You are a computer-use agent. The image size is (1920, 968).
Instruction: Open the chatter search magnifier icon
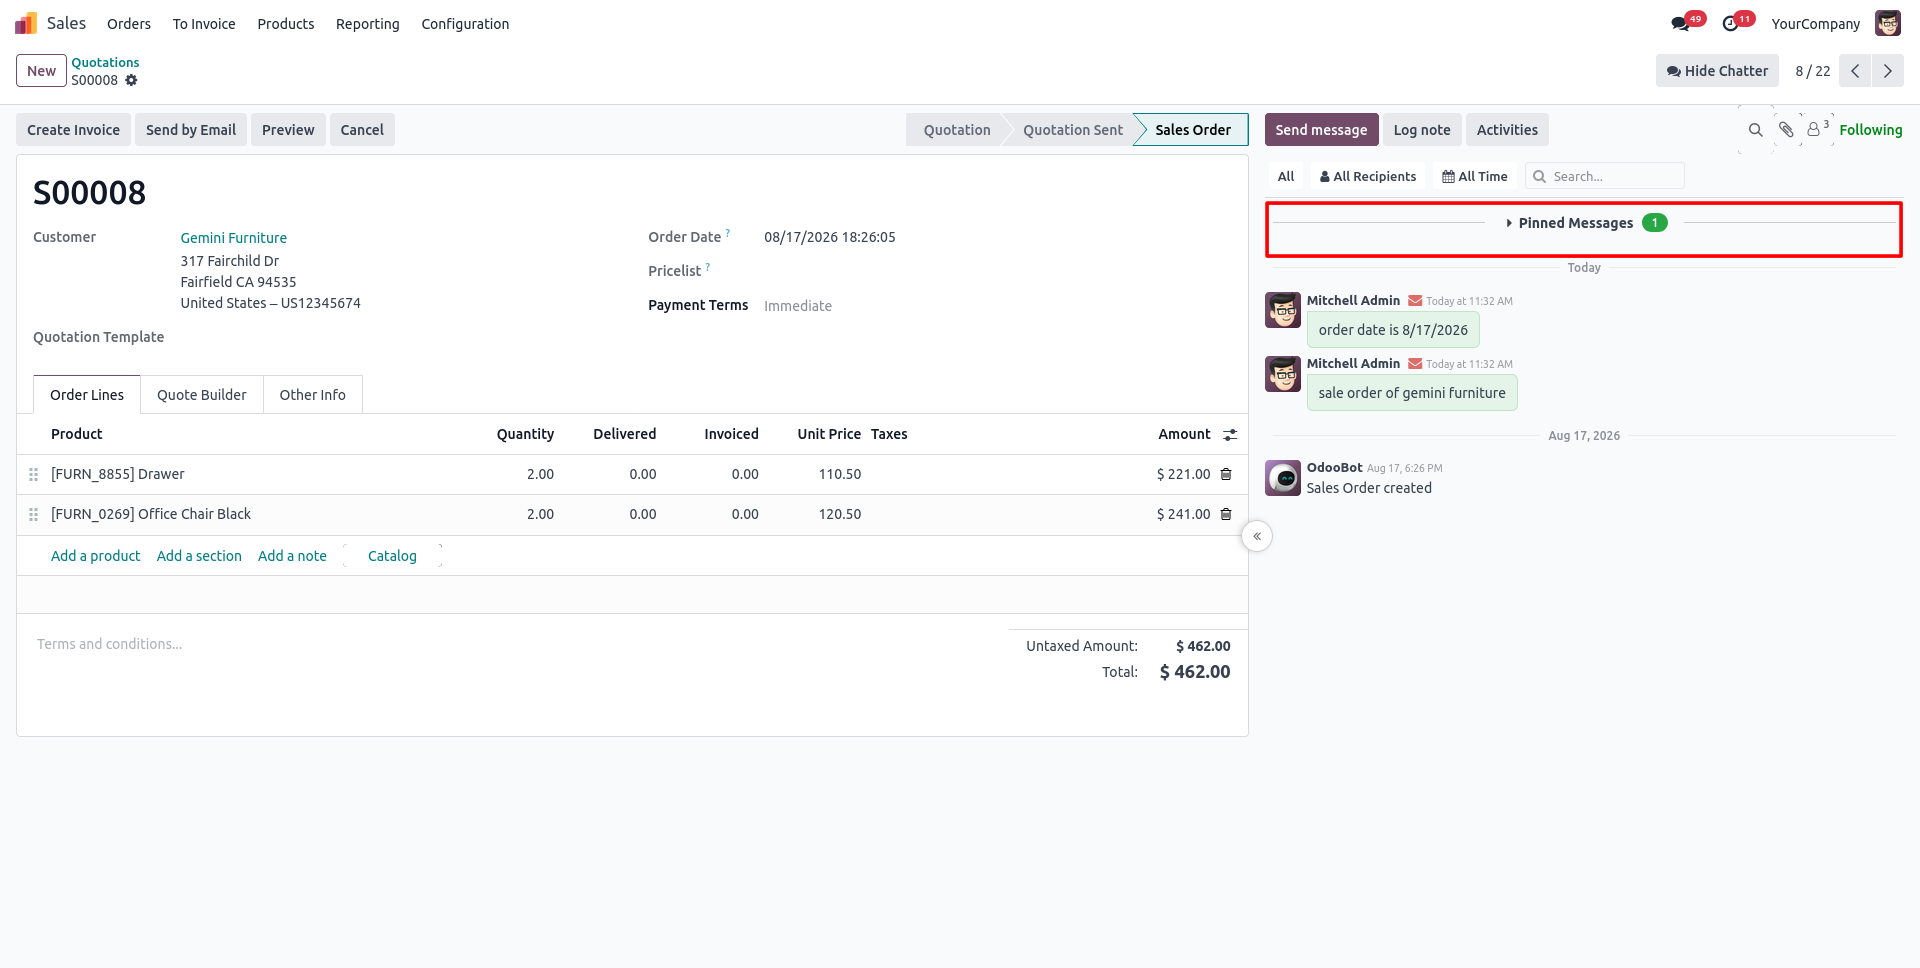tap(1755, 130)
